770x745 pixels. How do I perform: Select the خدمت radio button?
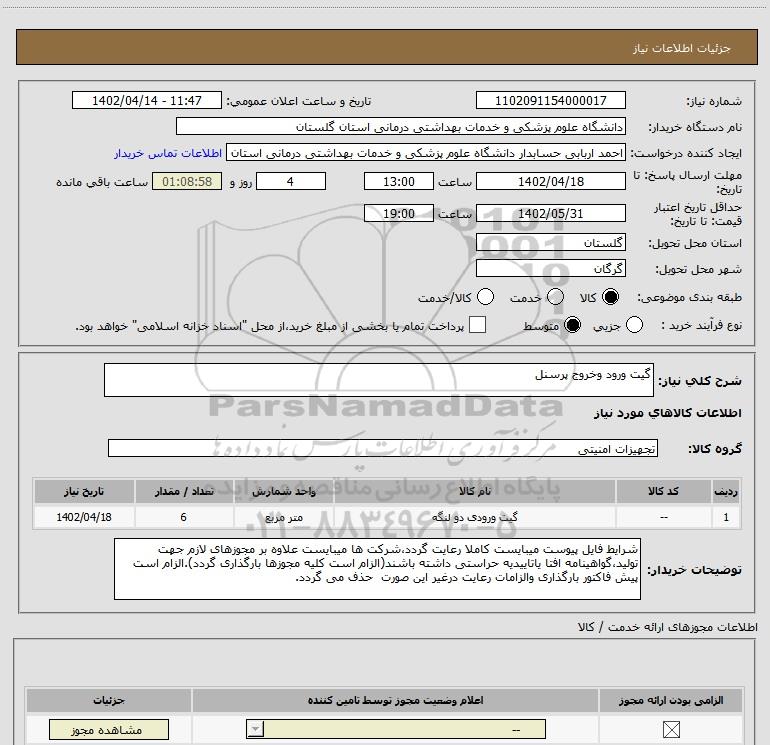[555, 297]
